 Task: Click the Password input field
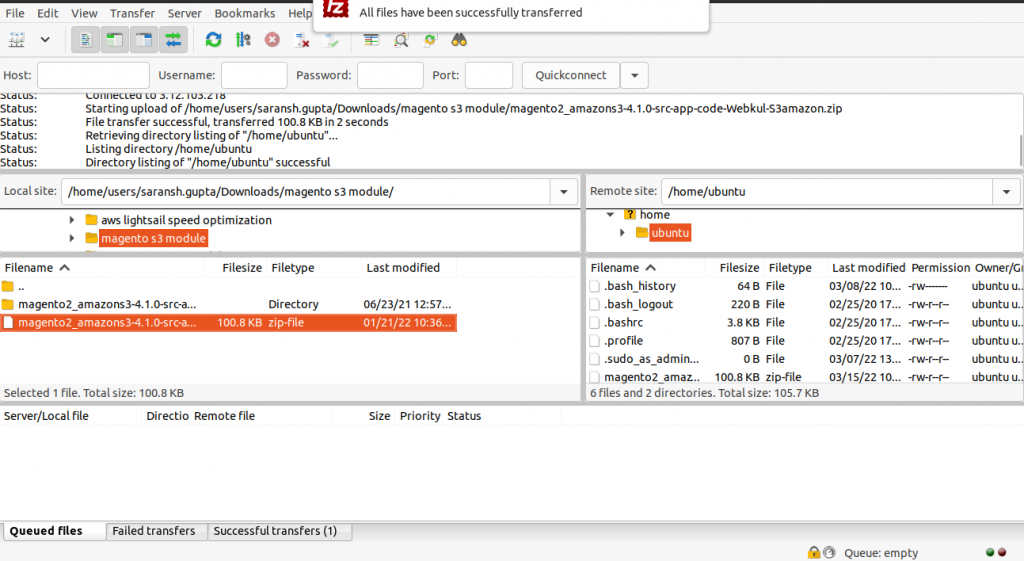coord(390,75)
